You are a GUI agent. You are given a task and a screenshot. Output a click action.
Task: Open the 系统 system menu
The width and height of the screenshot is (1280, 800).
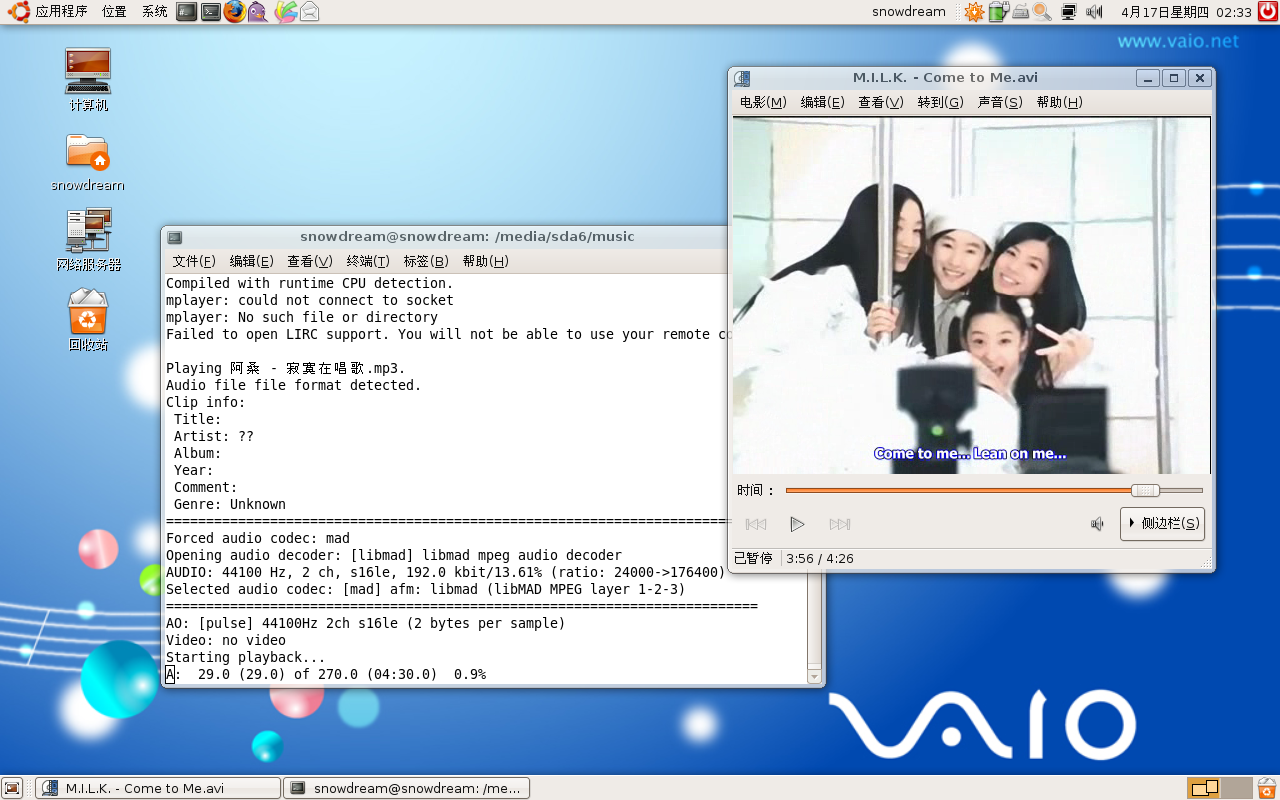tap(154, 12)
